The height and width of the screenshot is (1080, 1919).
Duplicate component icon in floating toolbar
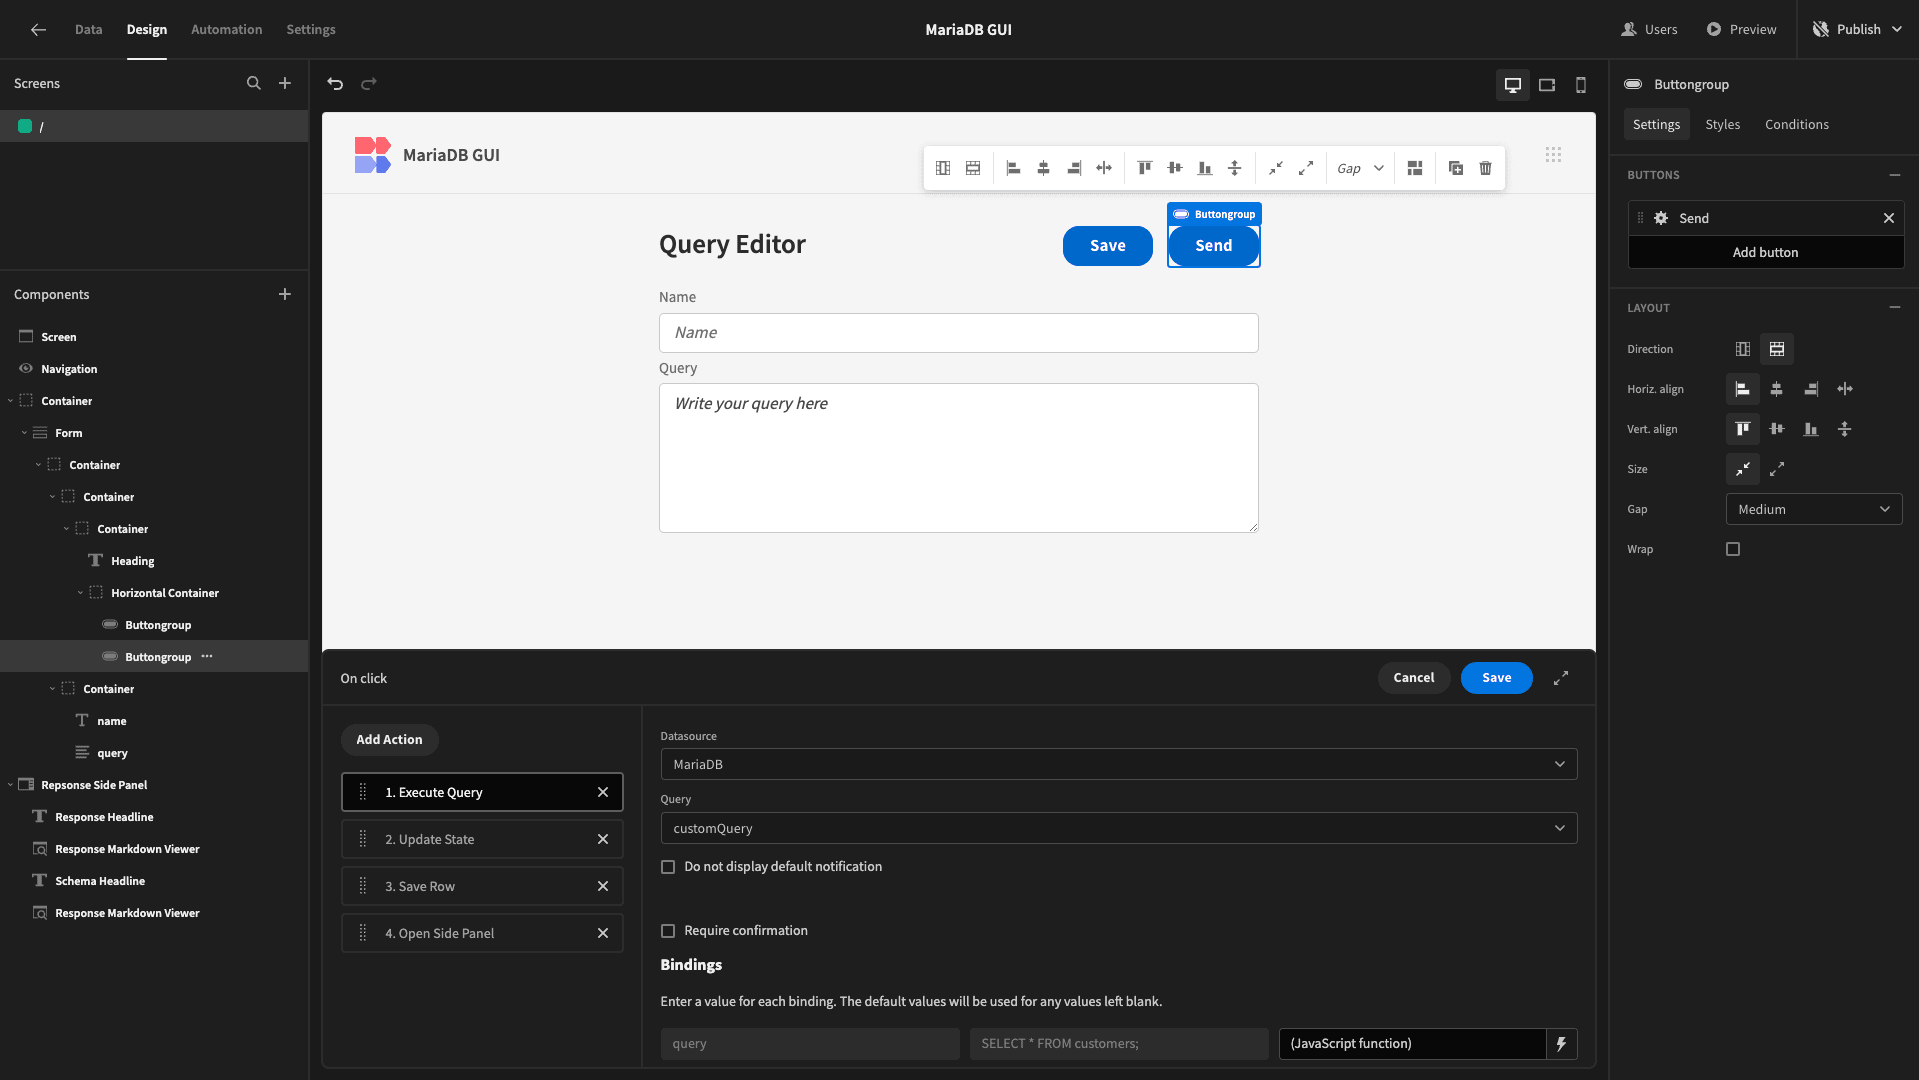(x=1456, y=168)
